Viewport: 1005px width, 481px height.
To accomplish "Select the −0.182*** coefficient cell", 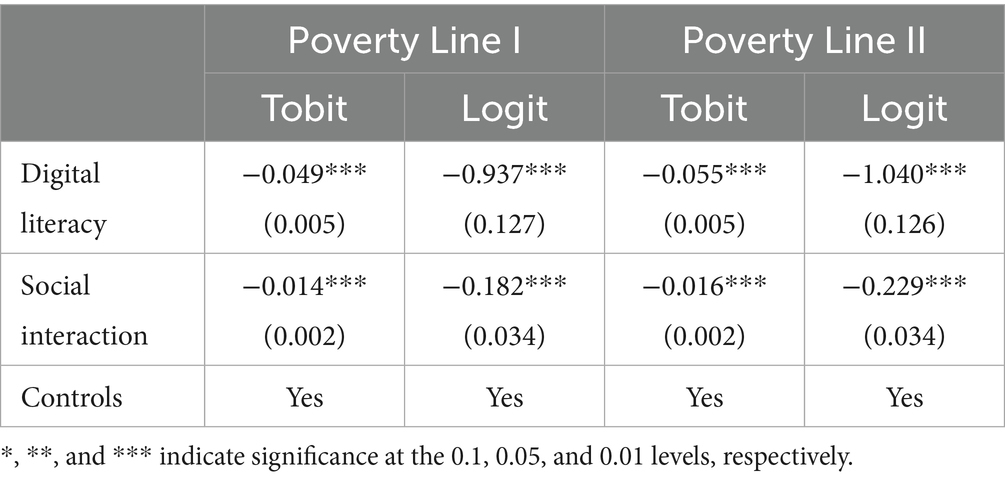I will click(504, 287).
